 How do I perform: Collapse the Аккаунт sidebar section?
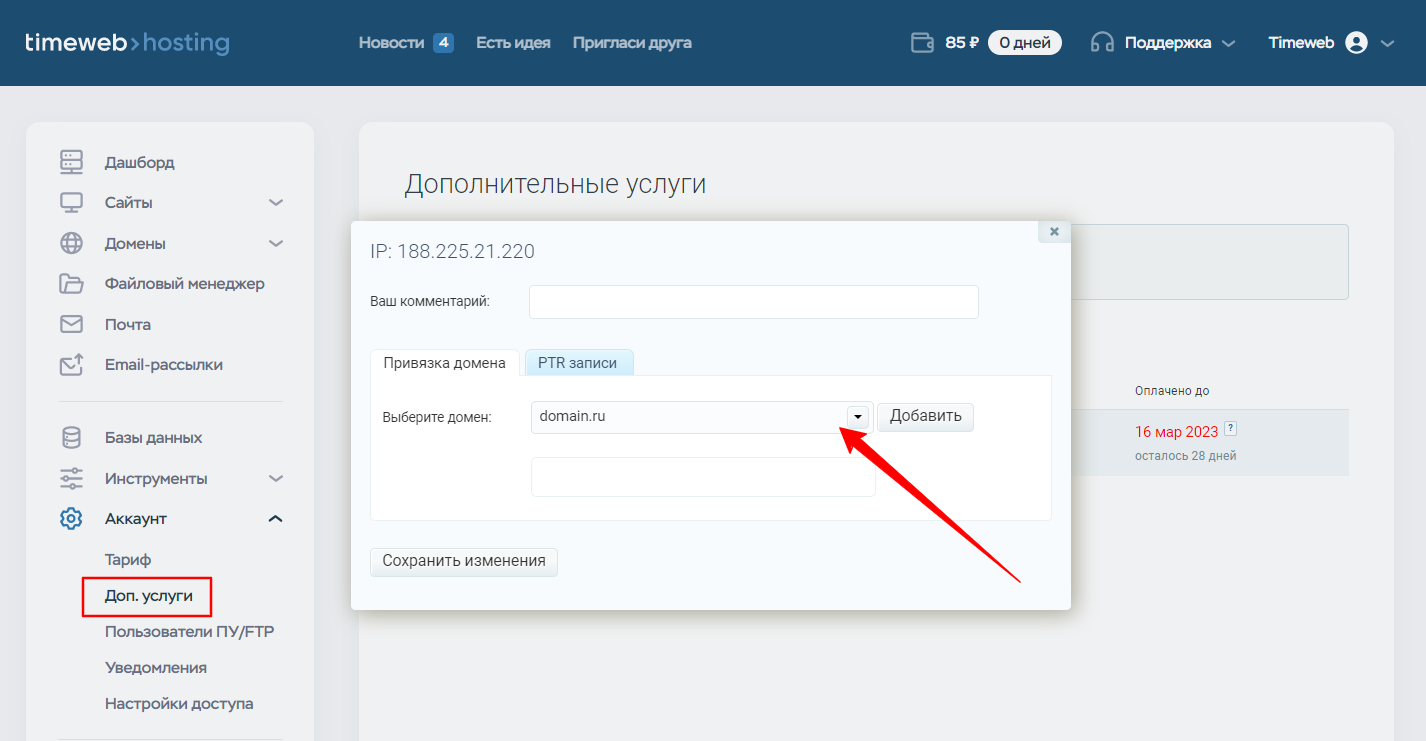(x=276, y=519)
